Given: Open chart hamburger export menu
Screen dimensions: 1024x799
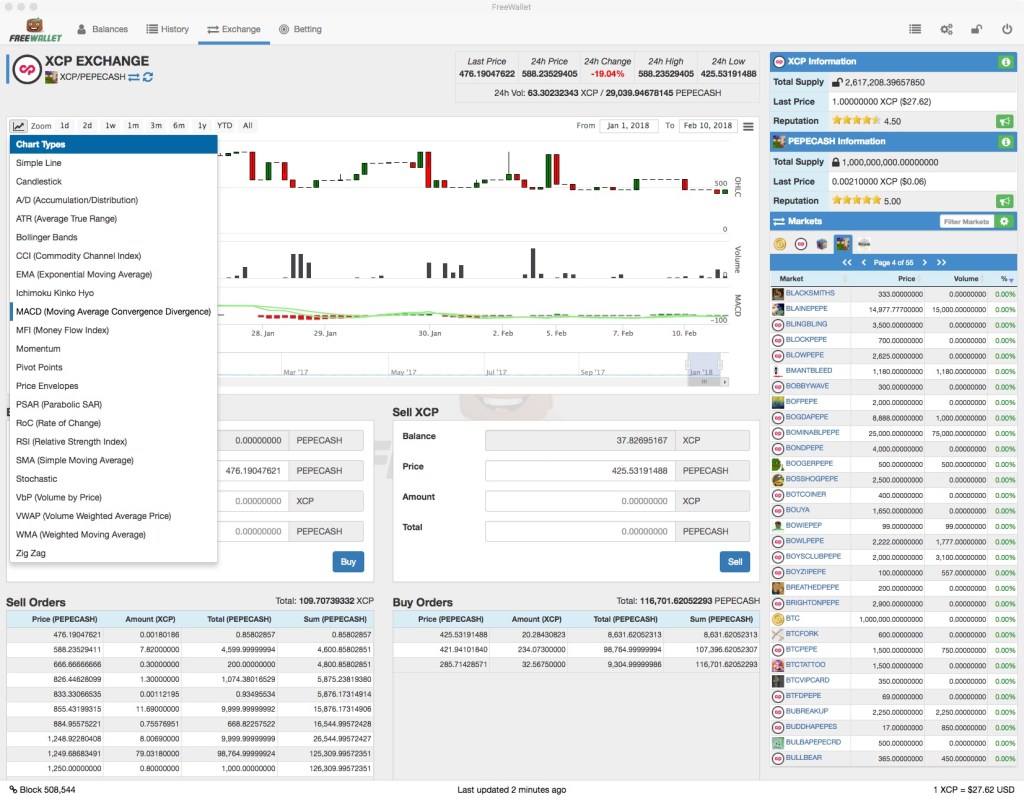Looking at the screenshot, I should click(748, 127).
